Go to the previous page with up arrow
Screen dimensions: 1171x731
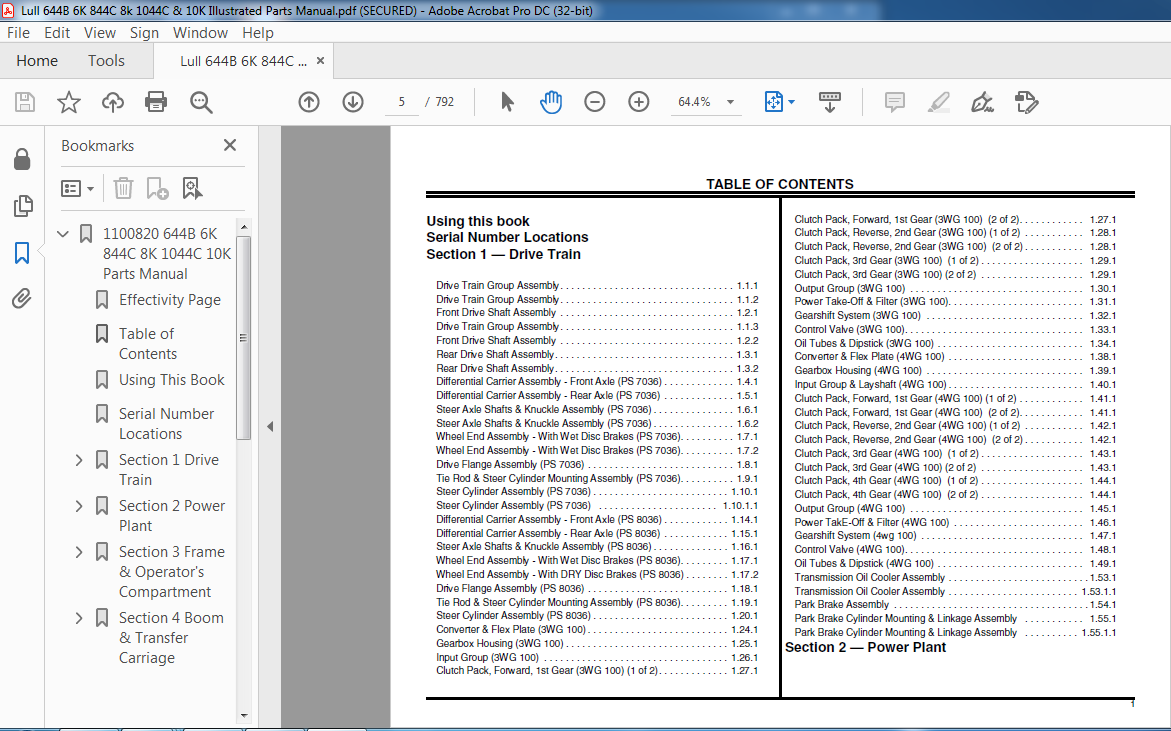point(309,102)
